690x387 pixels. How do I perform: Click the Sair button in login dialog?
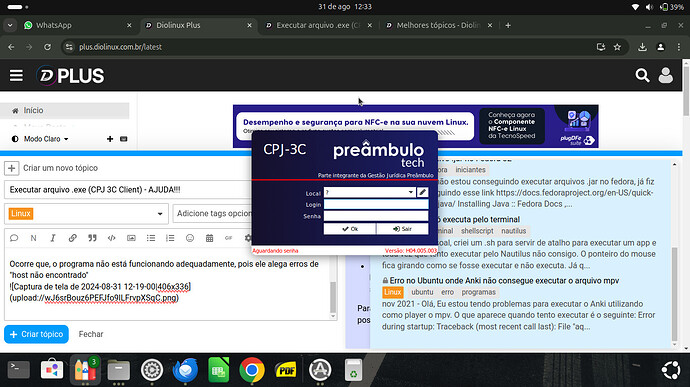click(x=402, y=229)
